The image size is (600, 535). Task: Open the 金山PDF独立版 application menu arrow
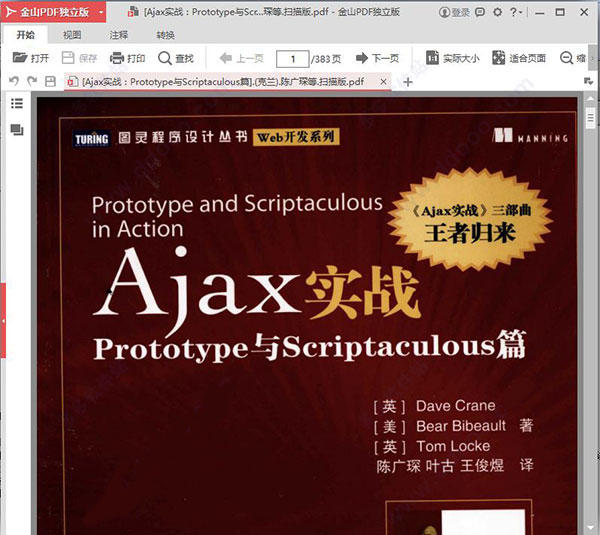(x=101, y=12)
